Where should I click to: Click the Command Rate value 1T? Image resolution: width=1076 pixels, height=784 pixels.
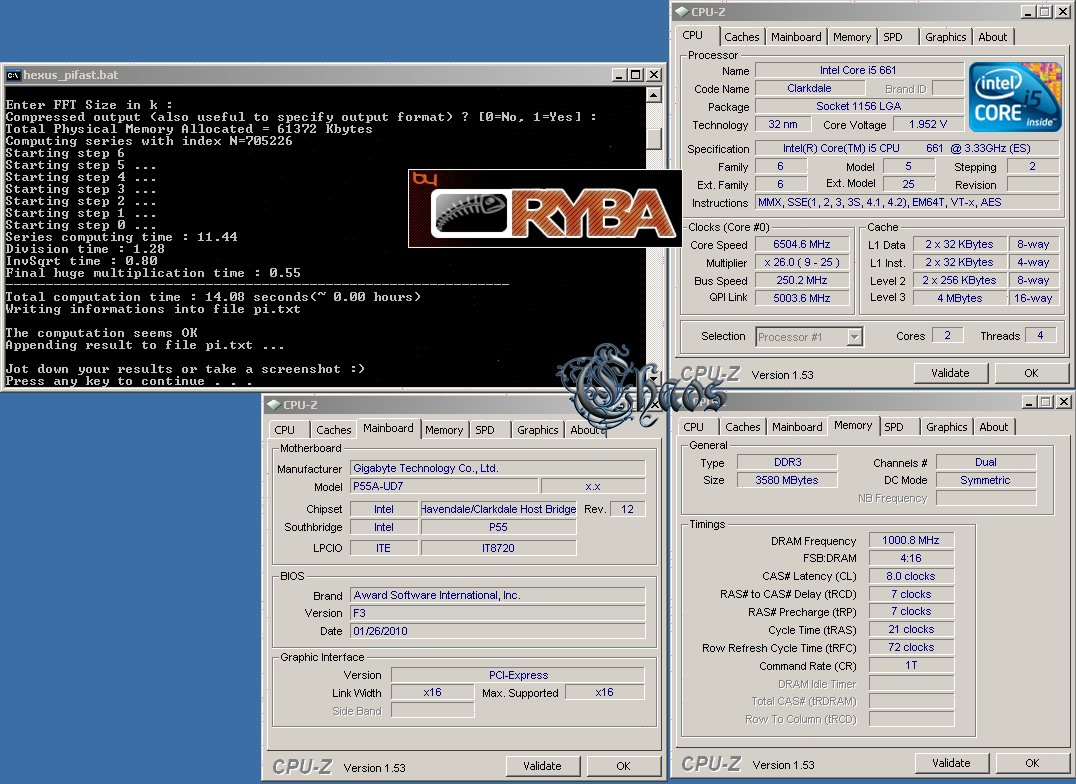pyautogui.click(x=911, y=665)
